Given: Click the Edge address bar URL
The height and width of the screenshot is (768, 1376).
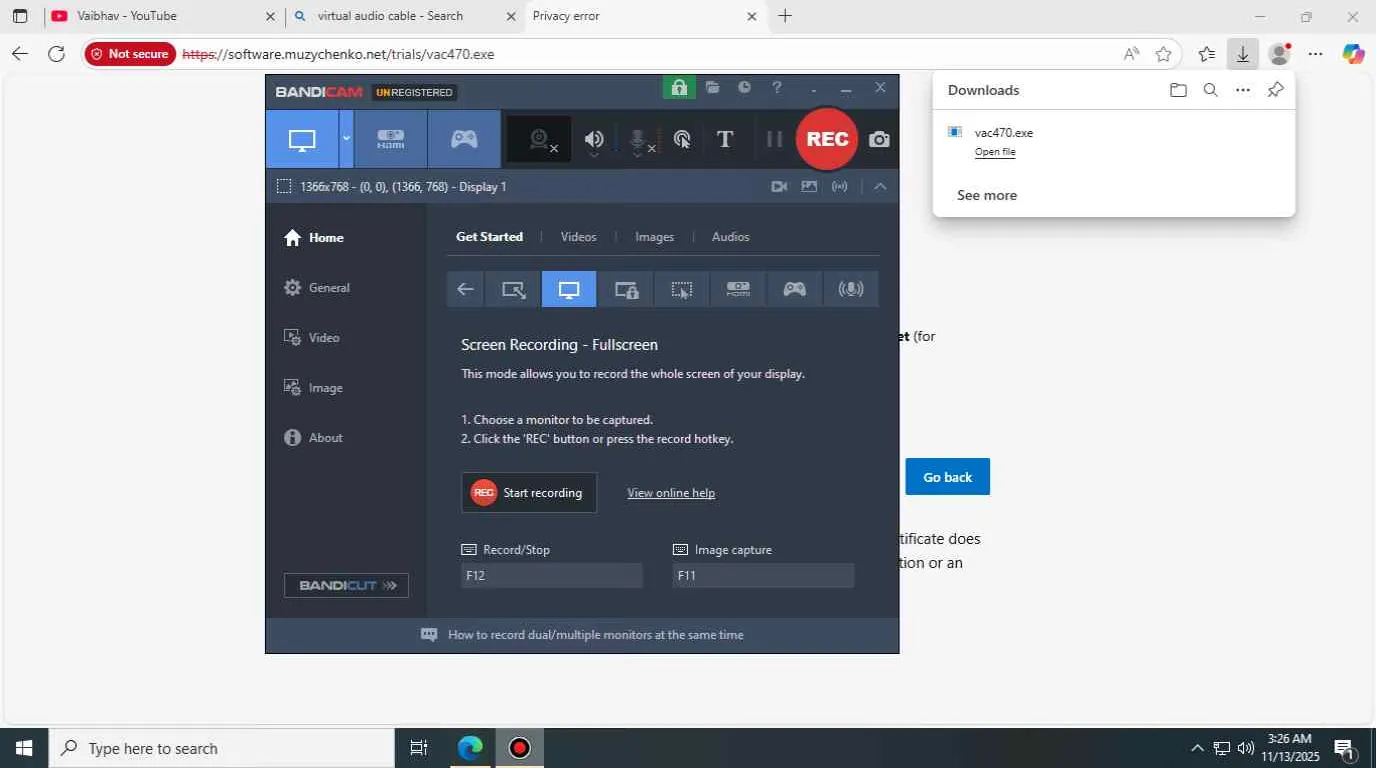Looking at the screenshot, I should [x=338, y=54].
